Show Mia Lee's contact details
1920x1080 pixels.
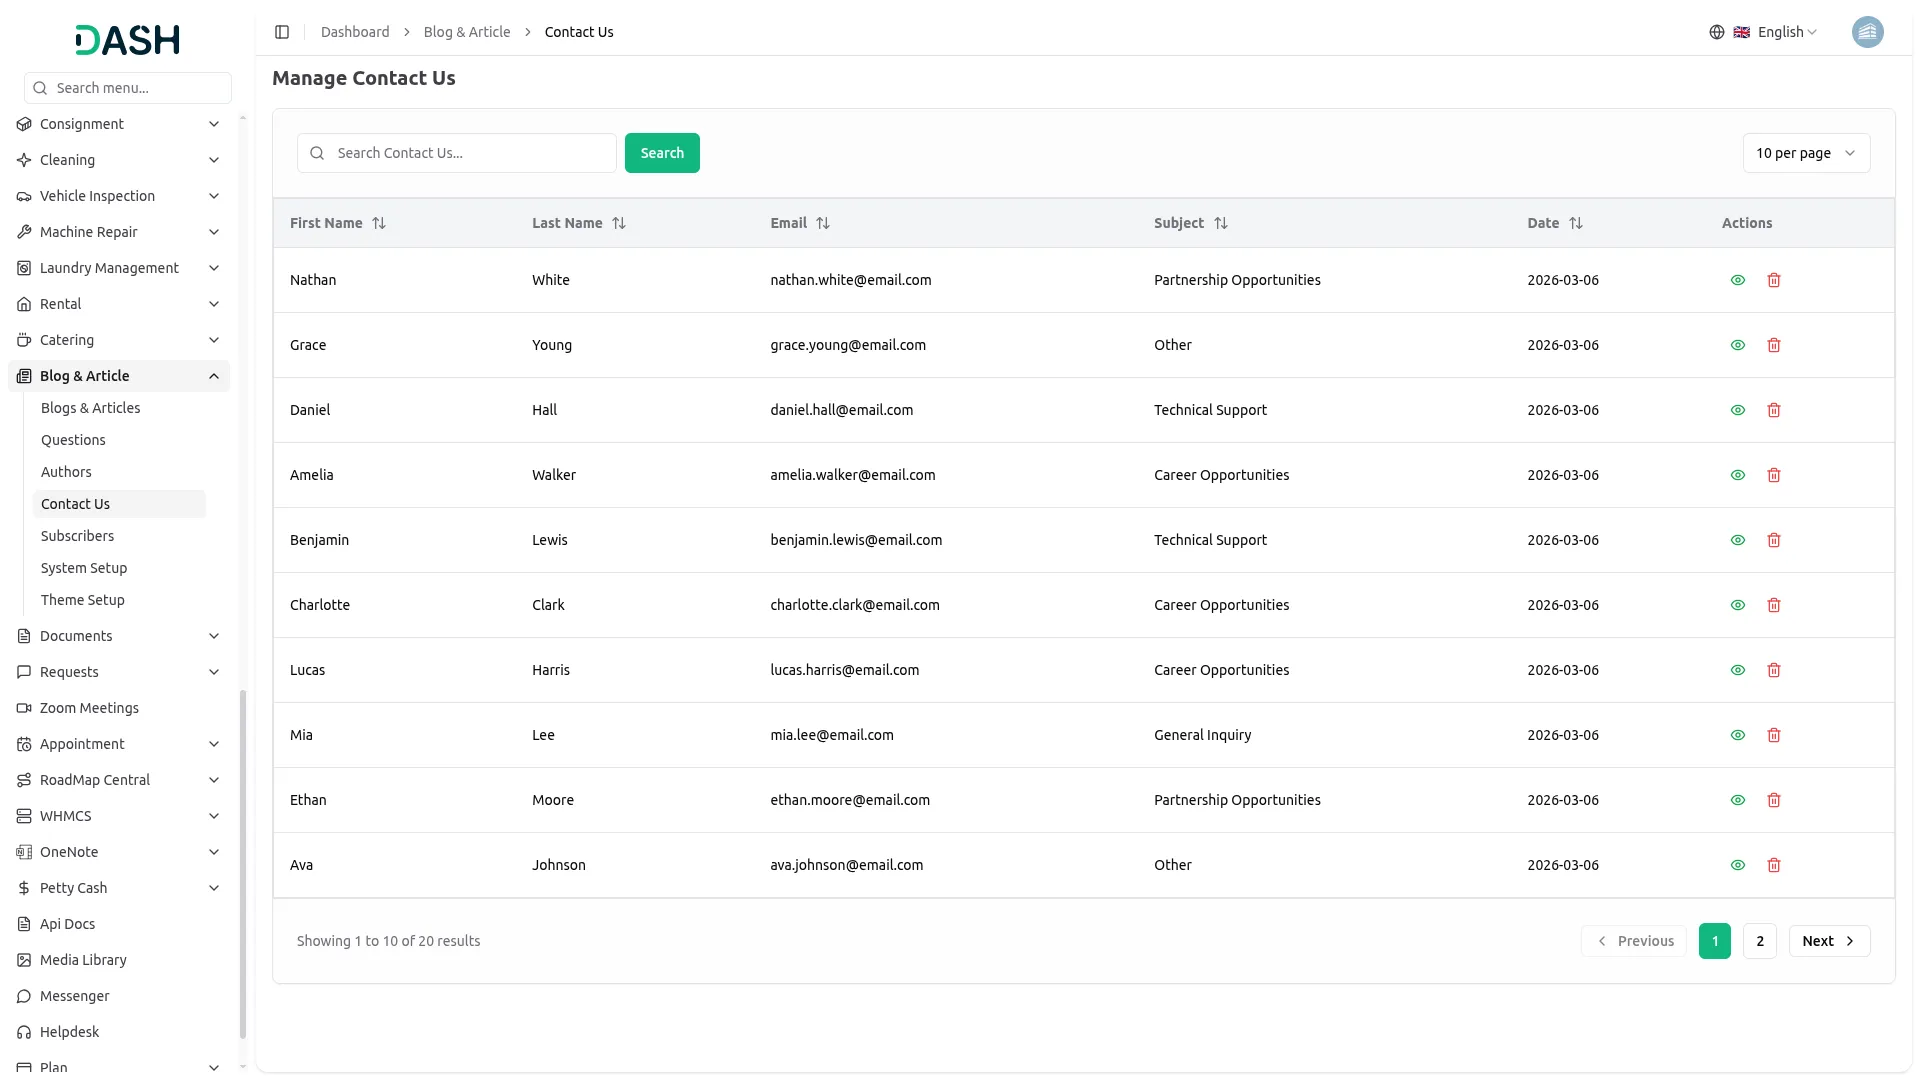point(1738,735)
